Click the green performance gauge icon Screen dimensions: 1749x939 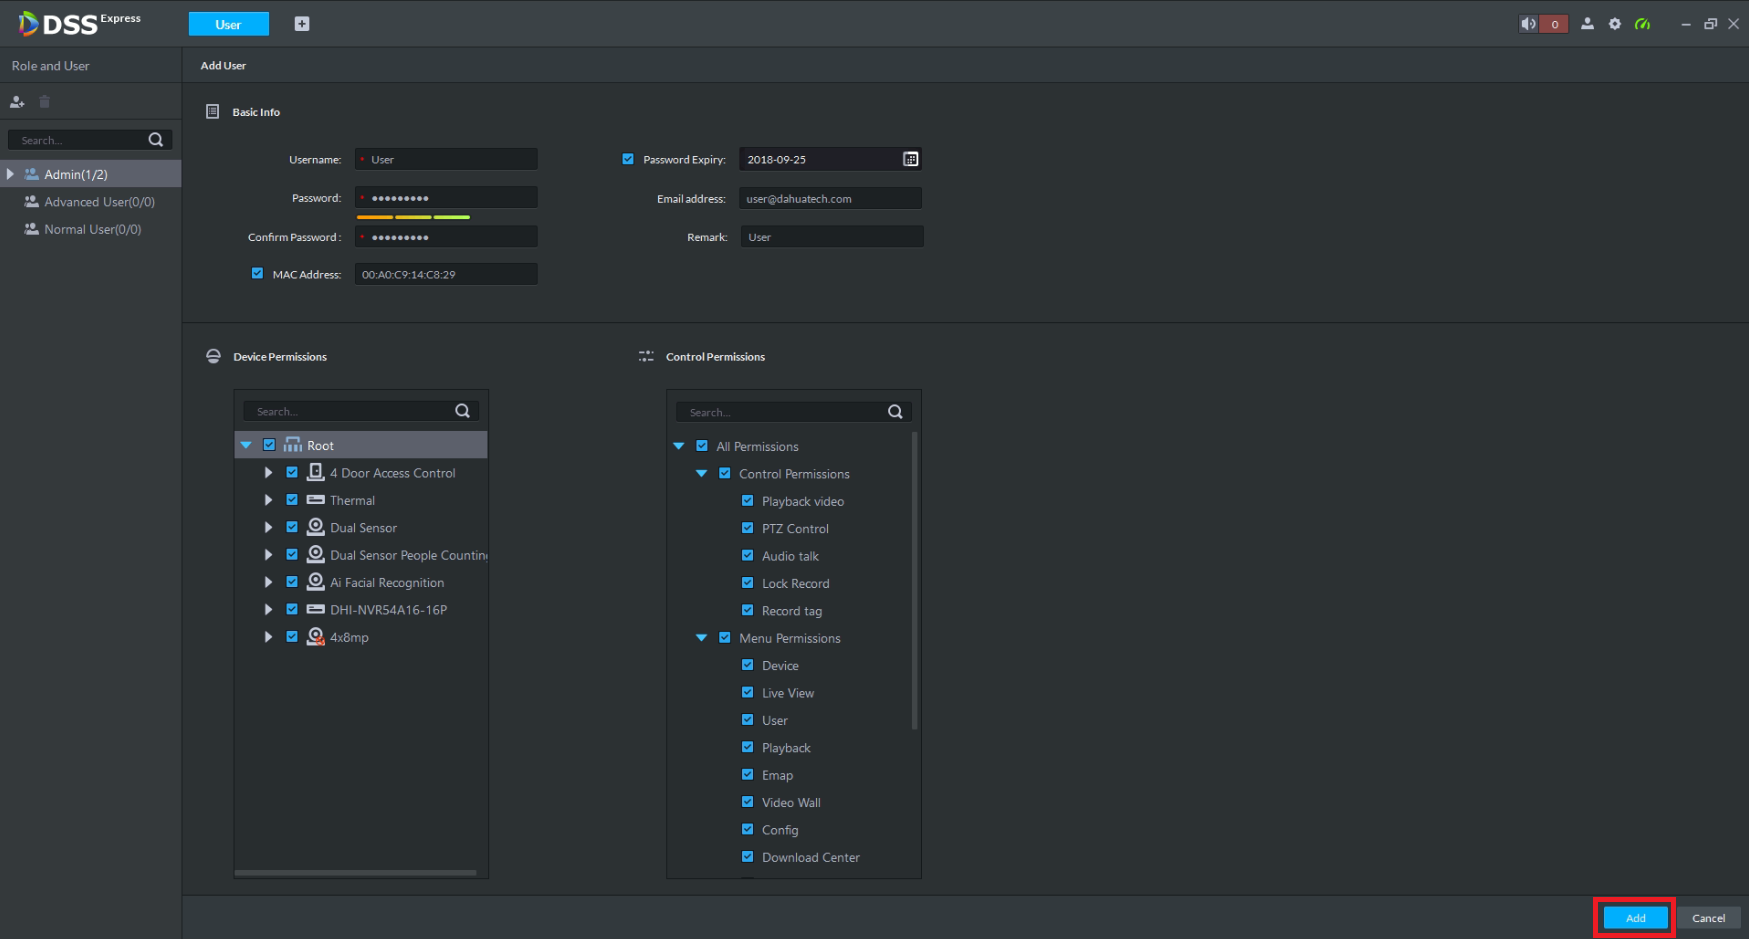click(x=1642, y=24)
